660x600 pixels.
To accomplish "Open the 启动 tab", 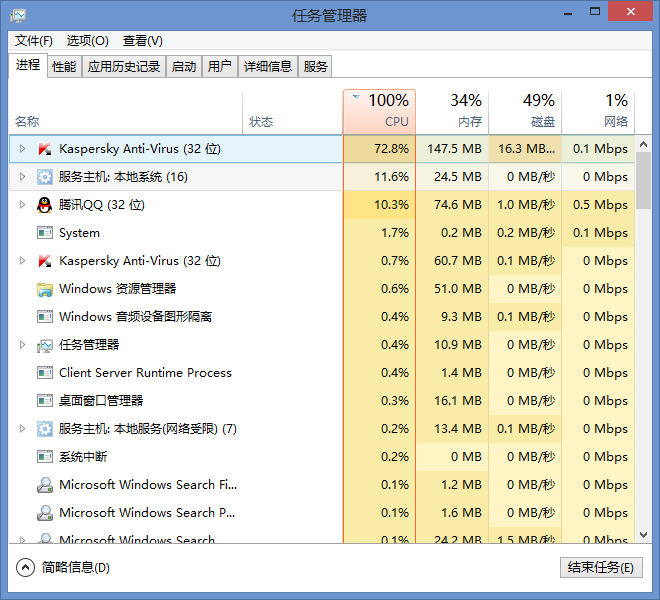I will coord(184,67).
